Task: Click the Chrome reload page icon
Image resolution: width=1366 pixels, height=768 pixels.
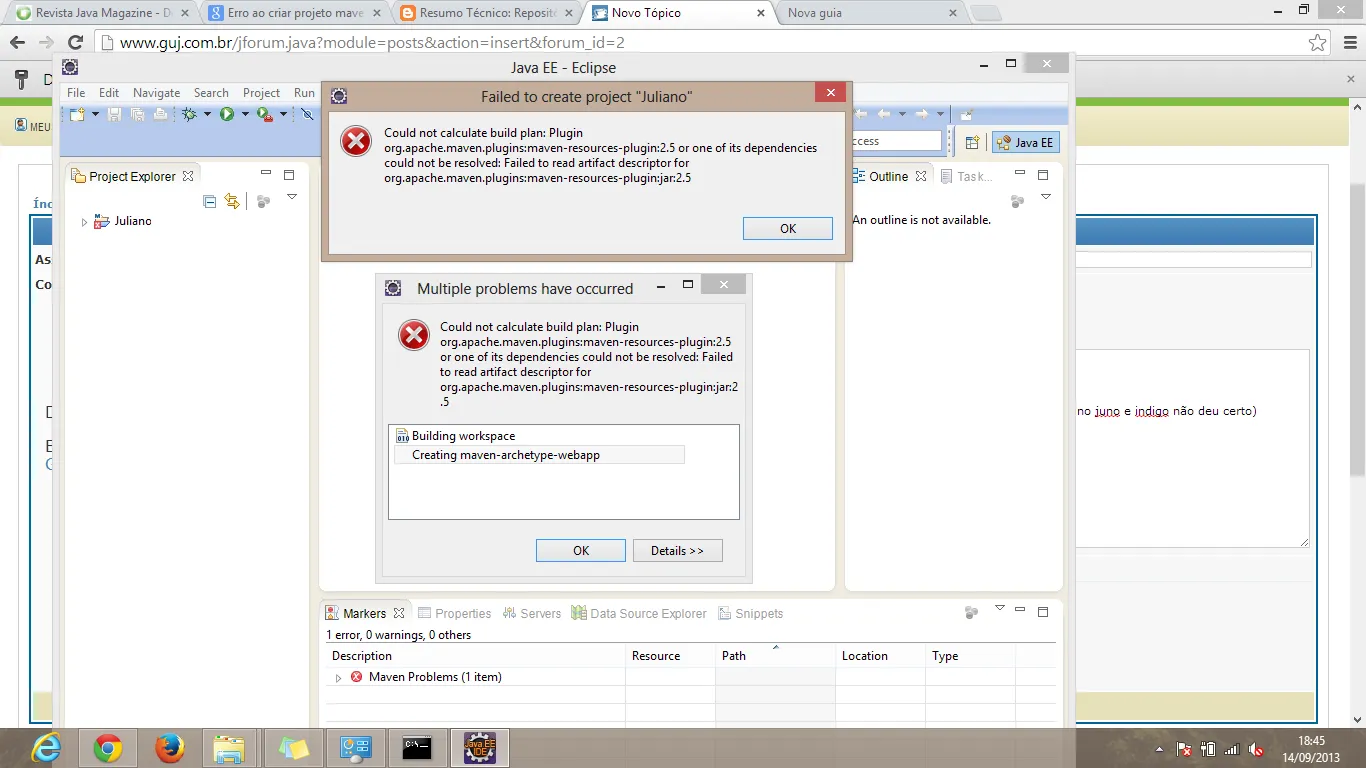Action: click(75, 43)
